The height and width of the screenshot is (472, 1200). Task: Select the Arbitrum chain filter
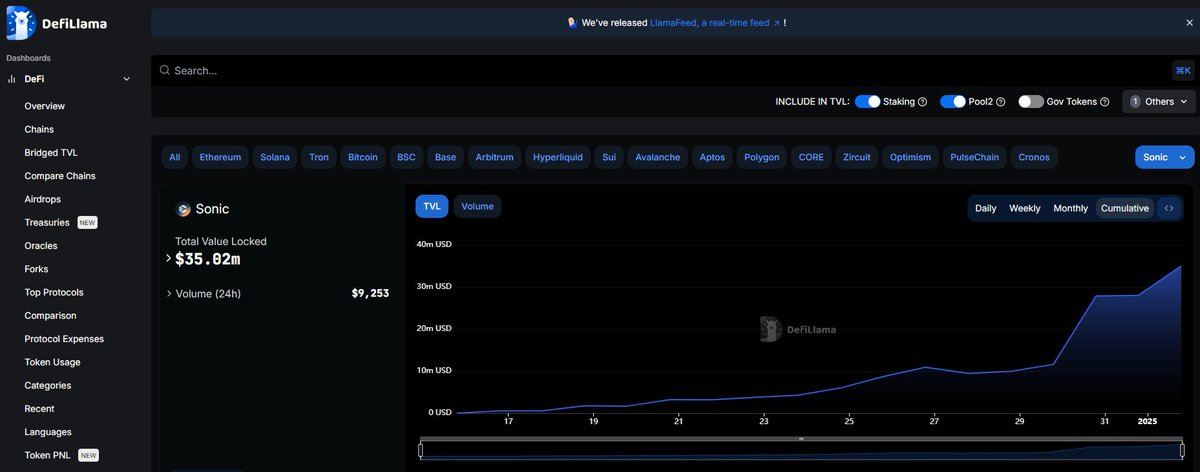tap(495, 157)
